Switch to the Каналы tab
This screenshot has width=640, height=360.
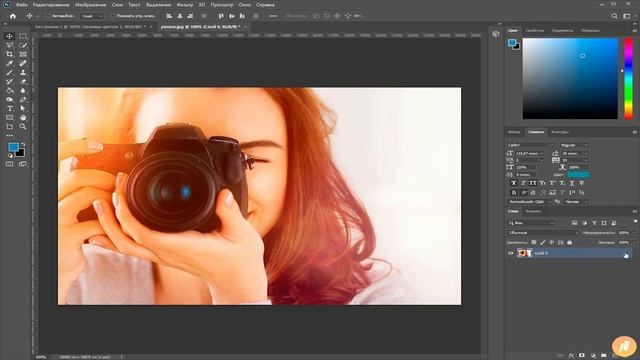[x=533, y=211]
